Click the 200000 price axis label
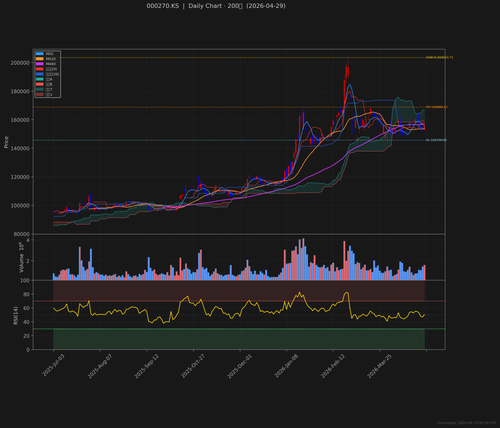This screenshot has height=428, width=500. 20,63
